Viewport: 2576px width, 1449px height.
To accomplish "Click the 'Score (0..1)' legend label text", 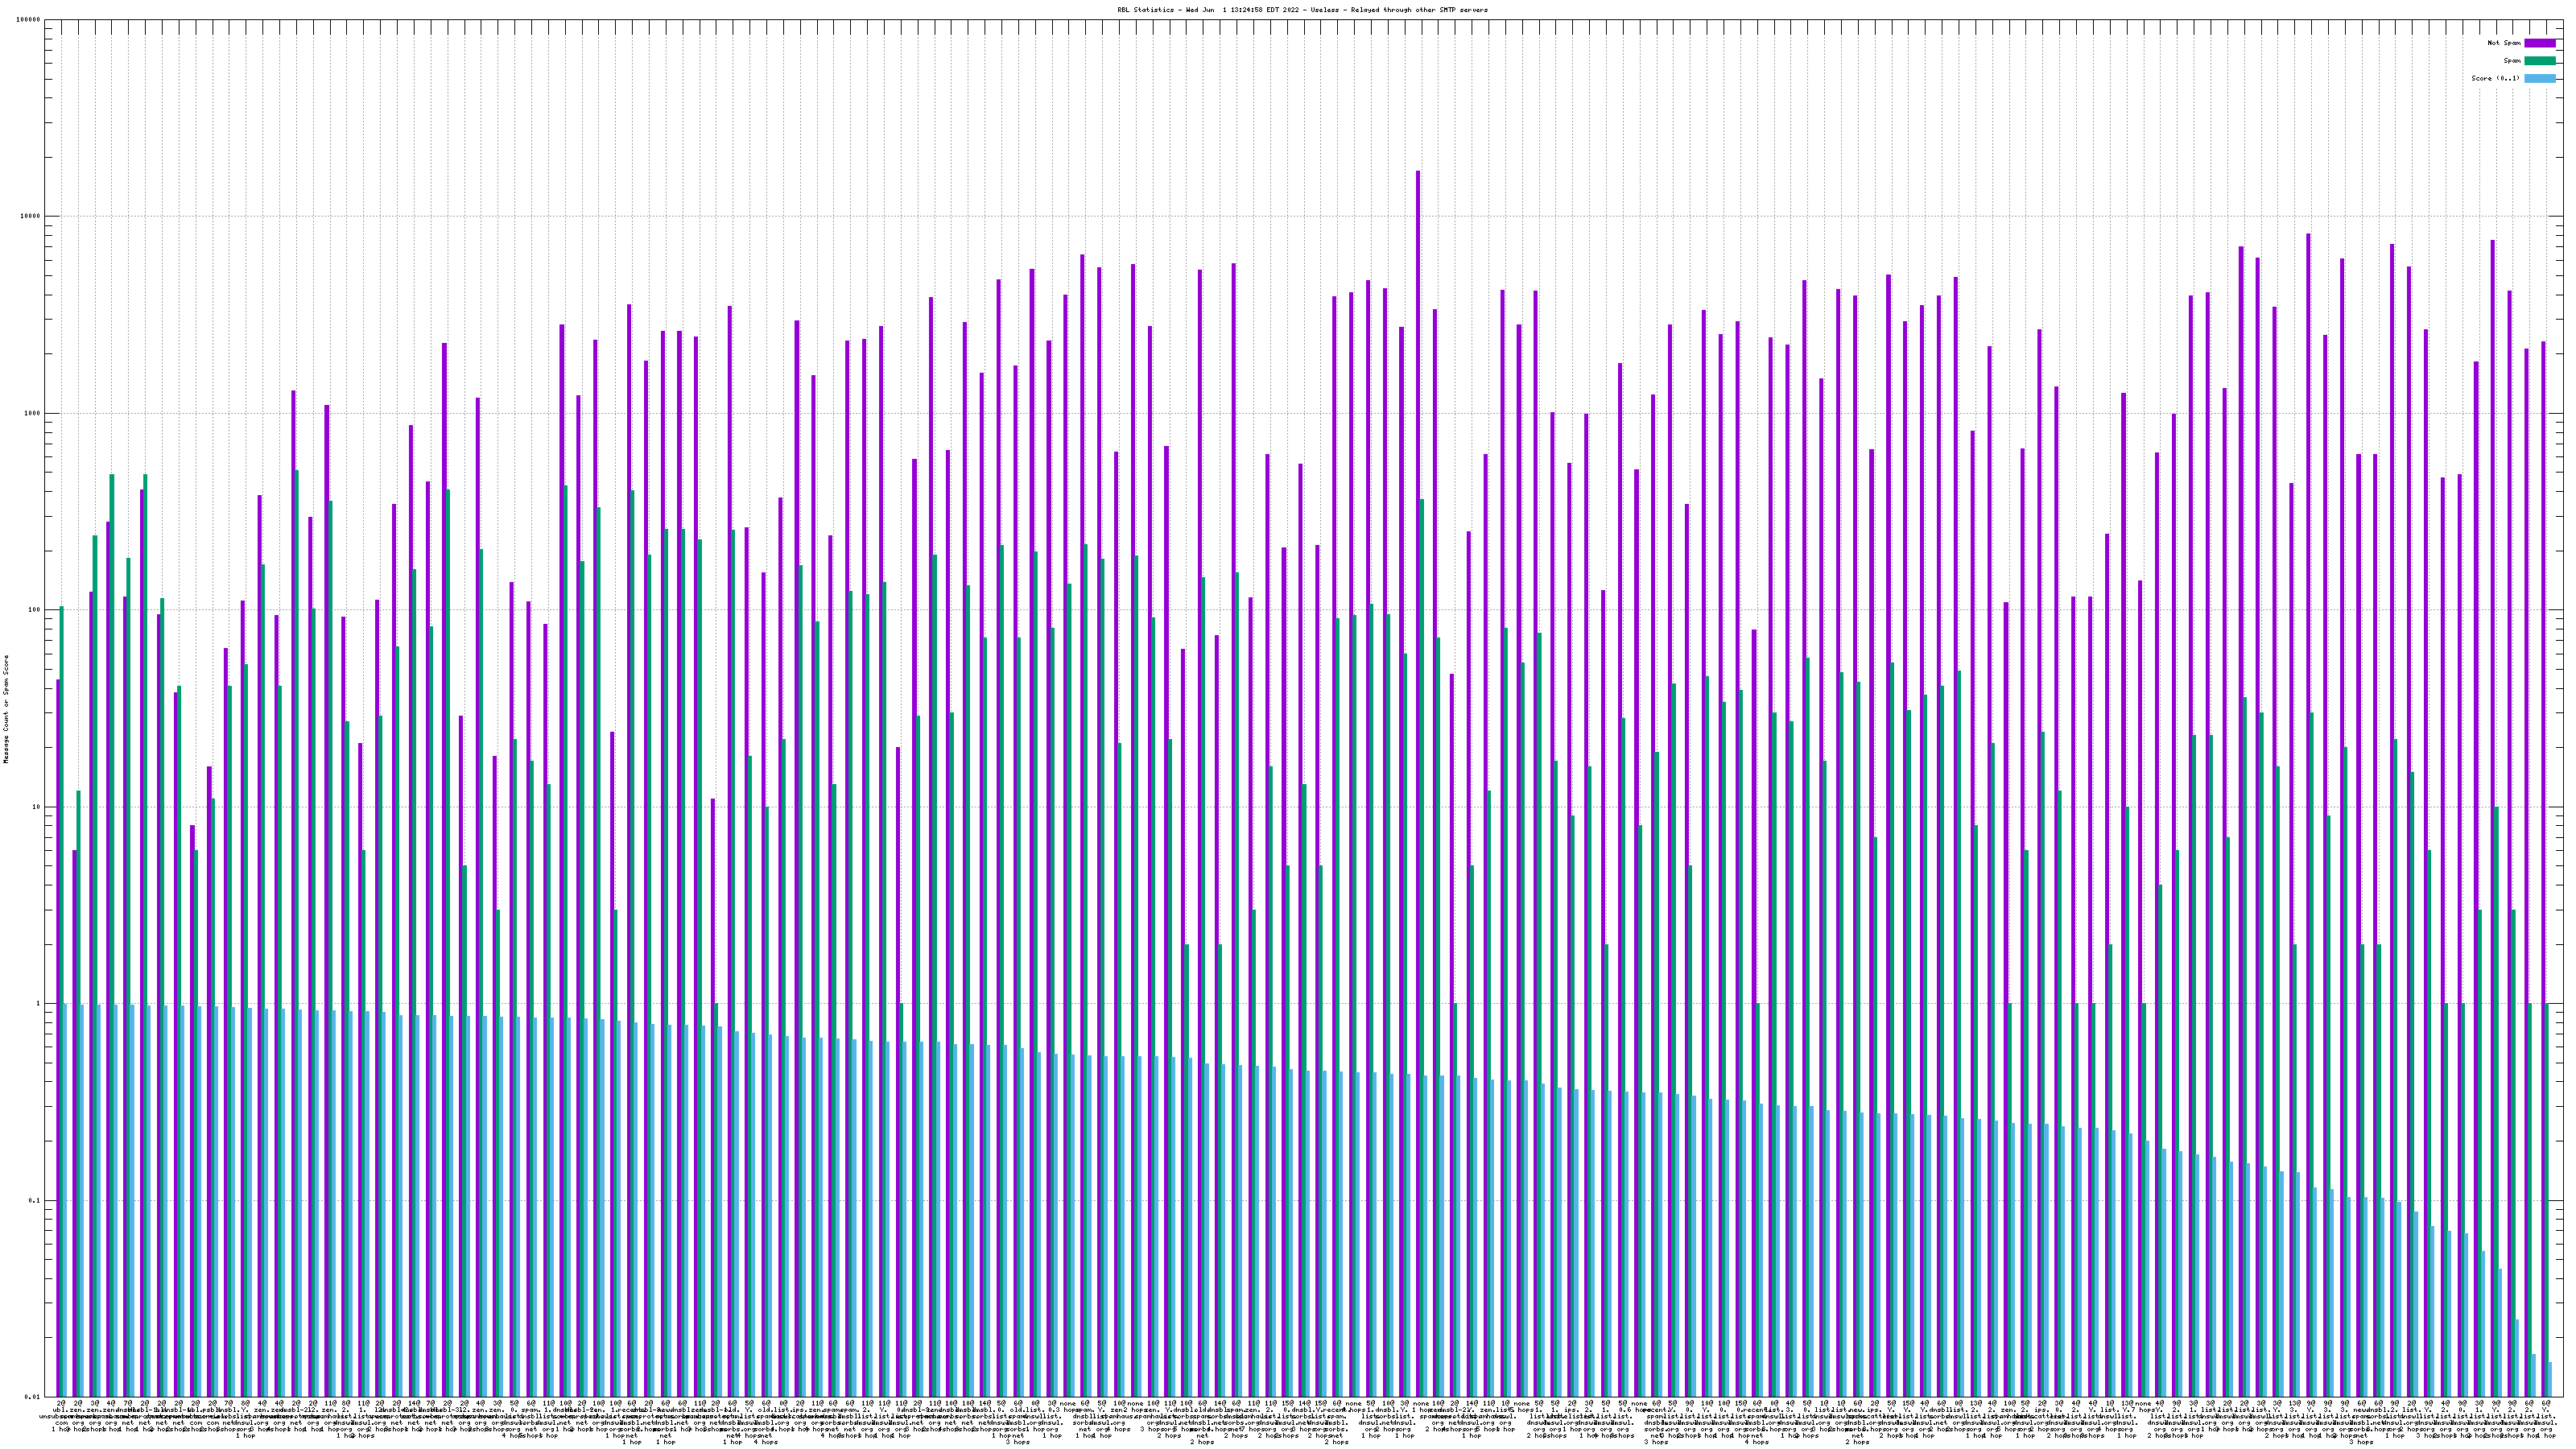I will point(2495,78).
